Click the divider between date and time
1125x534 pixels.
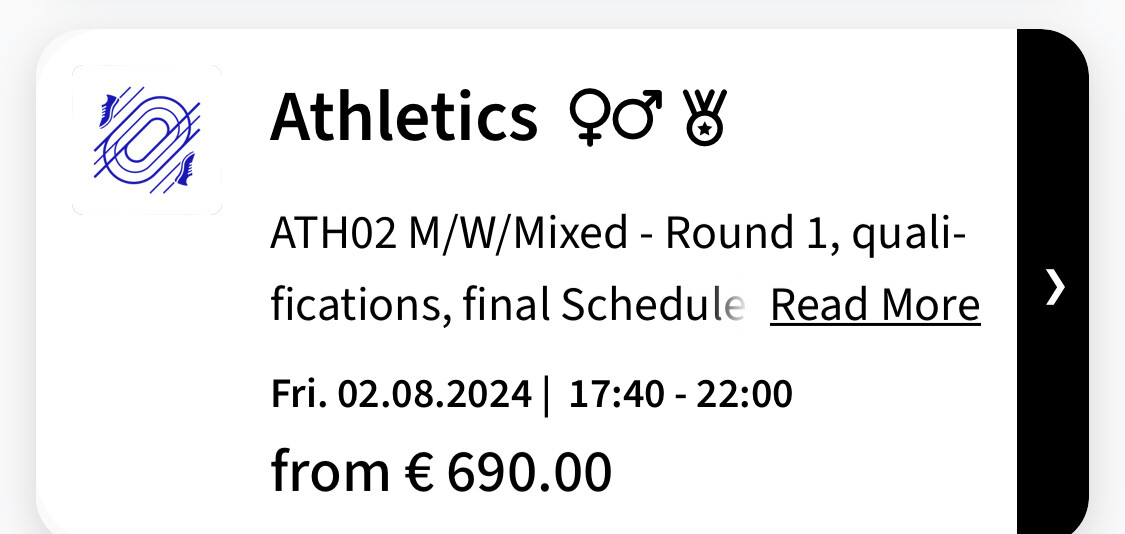click(547, 395)
